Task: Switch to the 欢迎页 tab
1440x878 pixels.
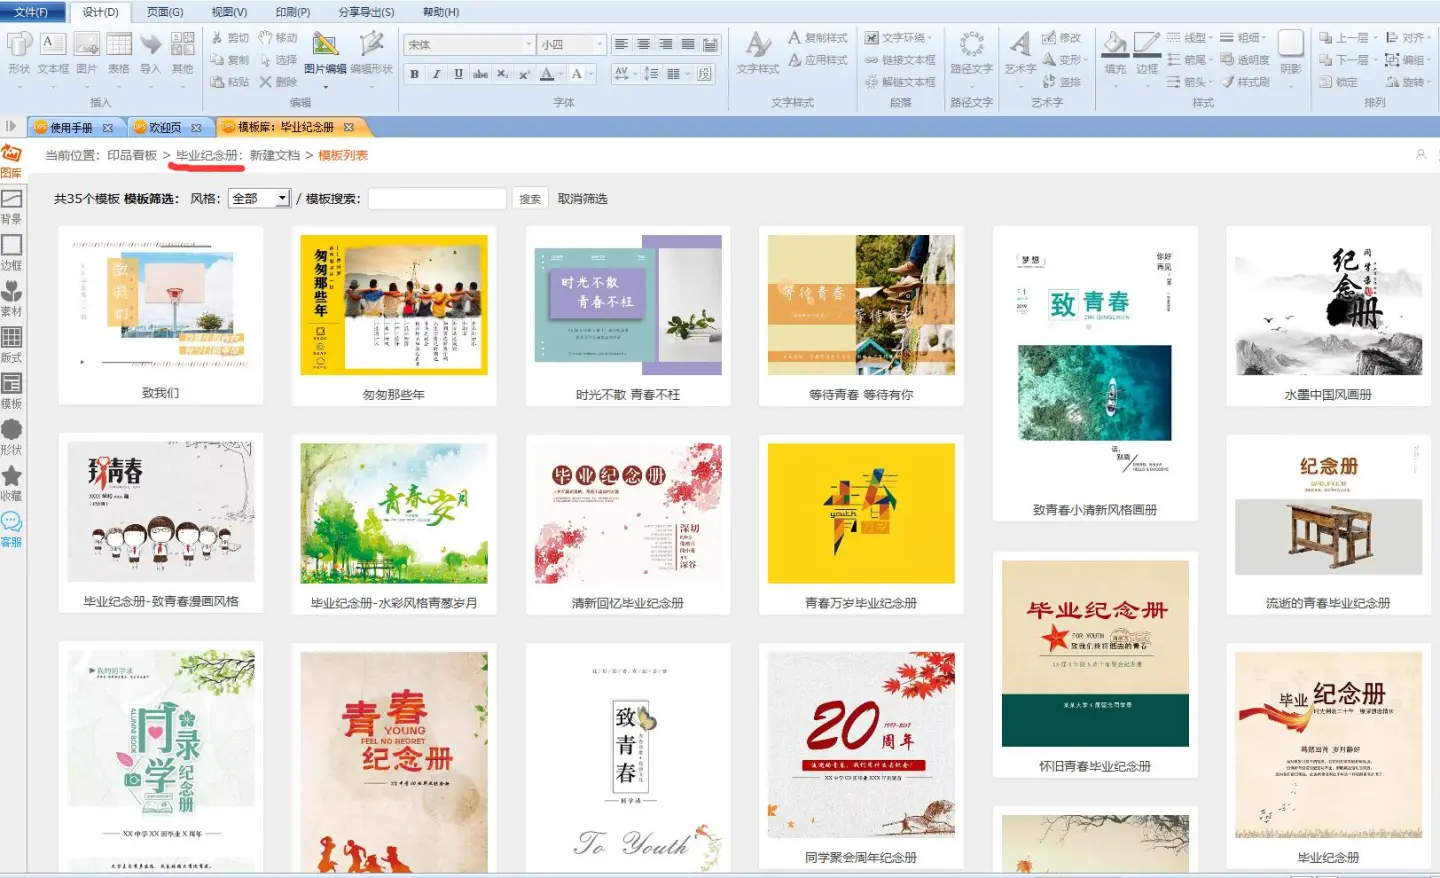Action: [x=165, y=128]
